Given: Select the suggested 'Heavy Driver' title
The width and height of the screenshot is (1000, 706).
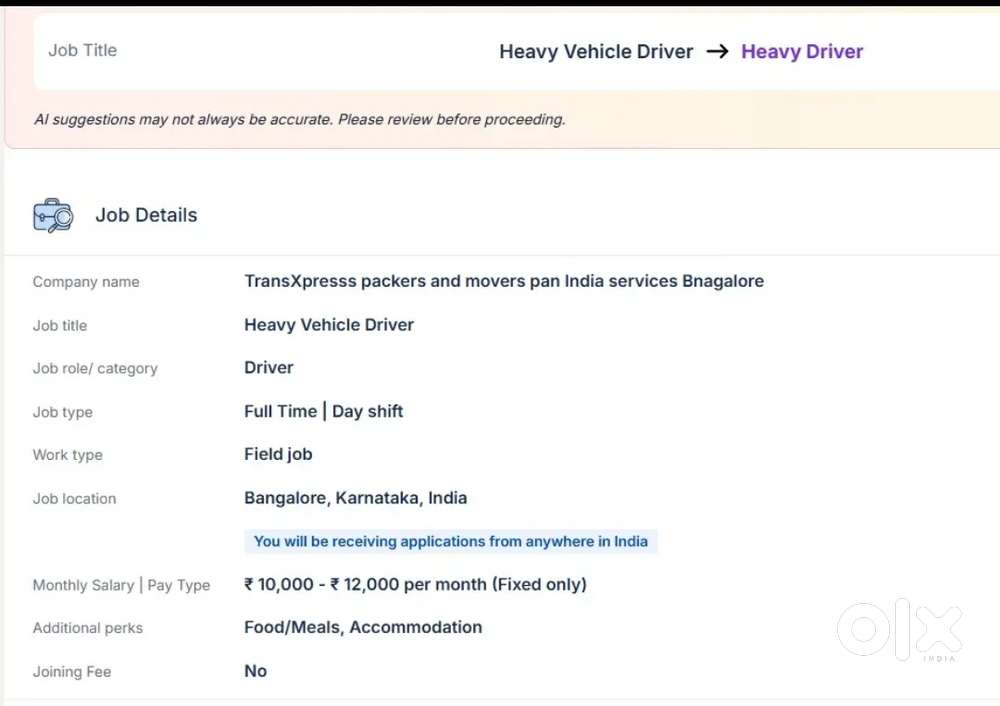Looking at the screenshot, I should pyautogui.click(x=802, y=52).
